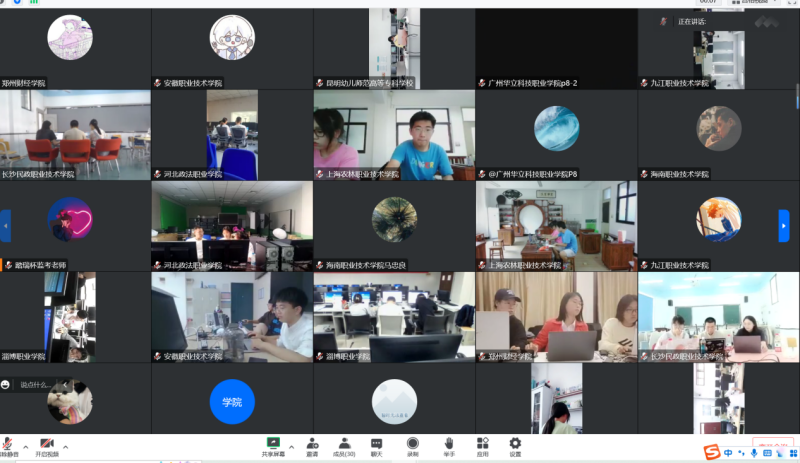800x463 pixels.
Task: Toggle the microphone mute button
Action: [x=6, y=445]
